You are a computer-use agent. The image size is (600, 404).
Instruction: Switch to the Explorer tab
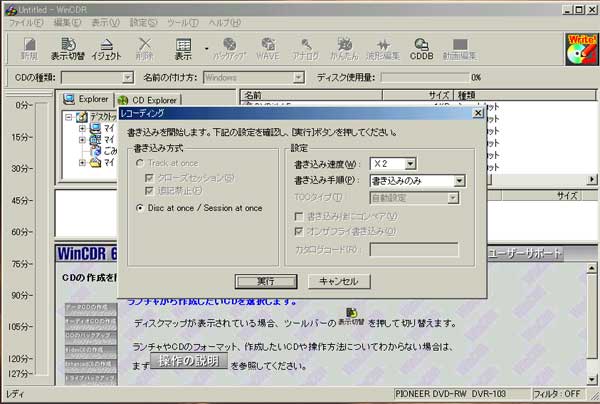click(x=87, y=99)
